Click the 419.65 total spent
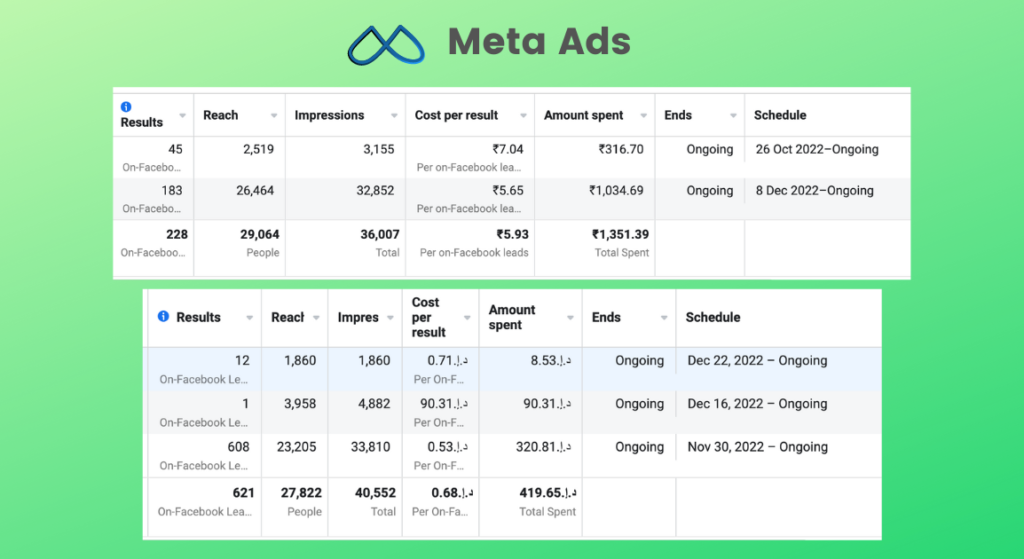The width and height of the screenshot is (1024, 559). pos(547,493)
